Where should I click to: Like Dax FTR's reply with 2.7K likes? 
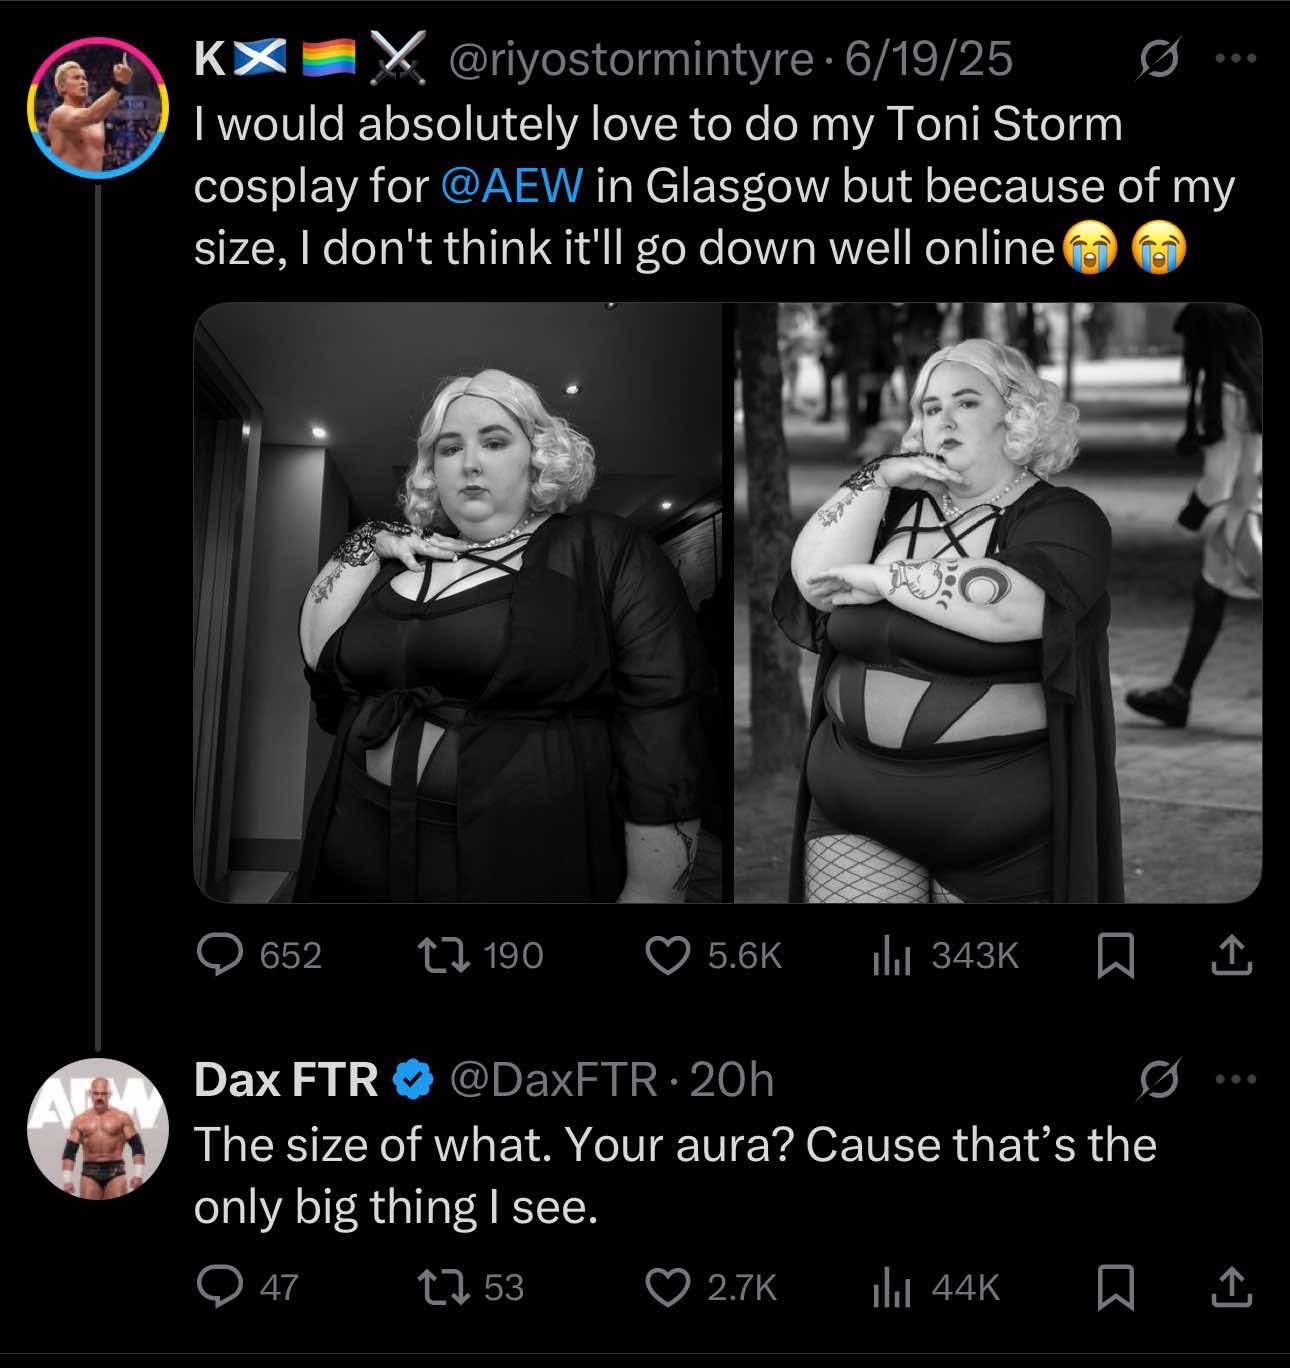665,1286
